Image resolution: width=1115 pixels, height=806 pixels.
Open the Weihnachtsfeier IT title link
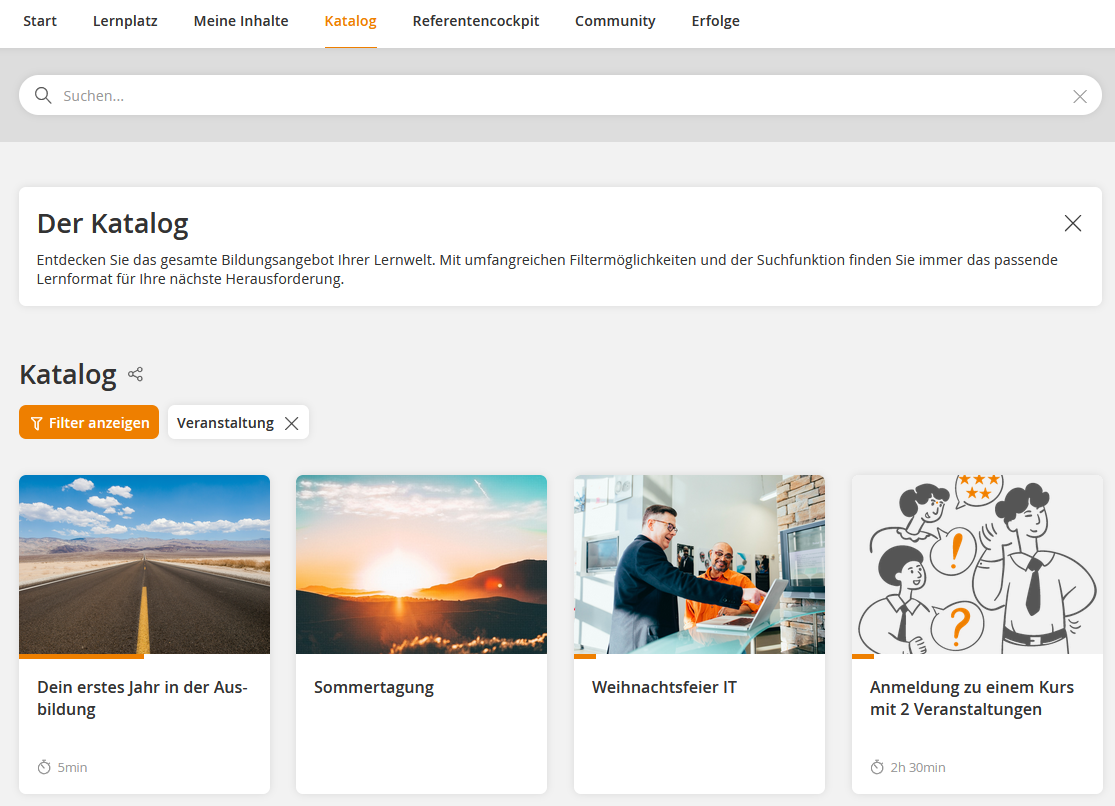(664, 687)
